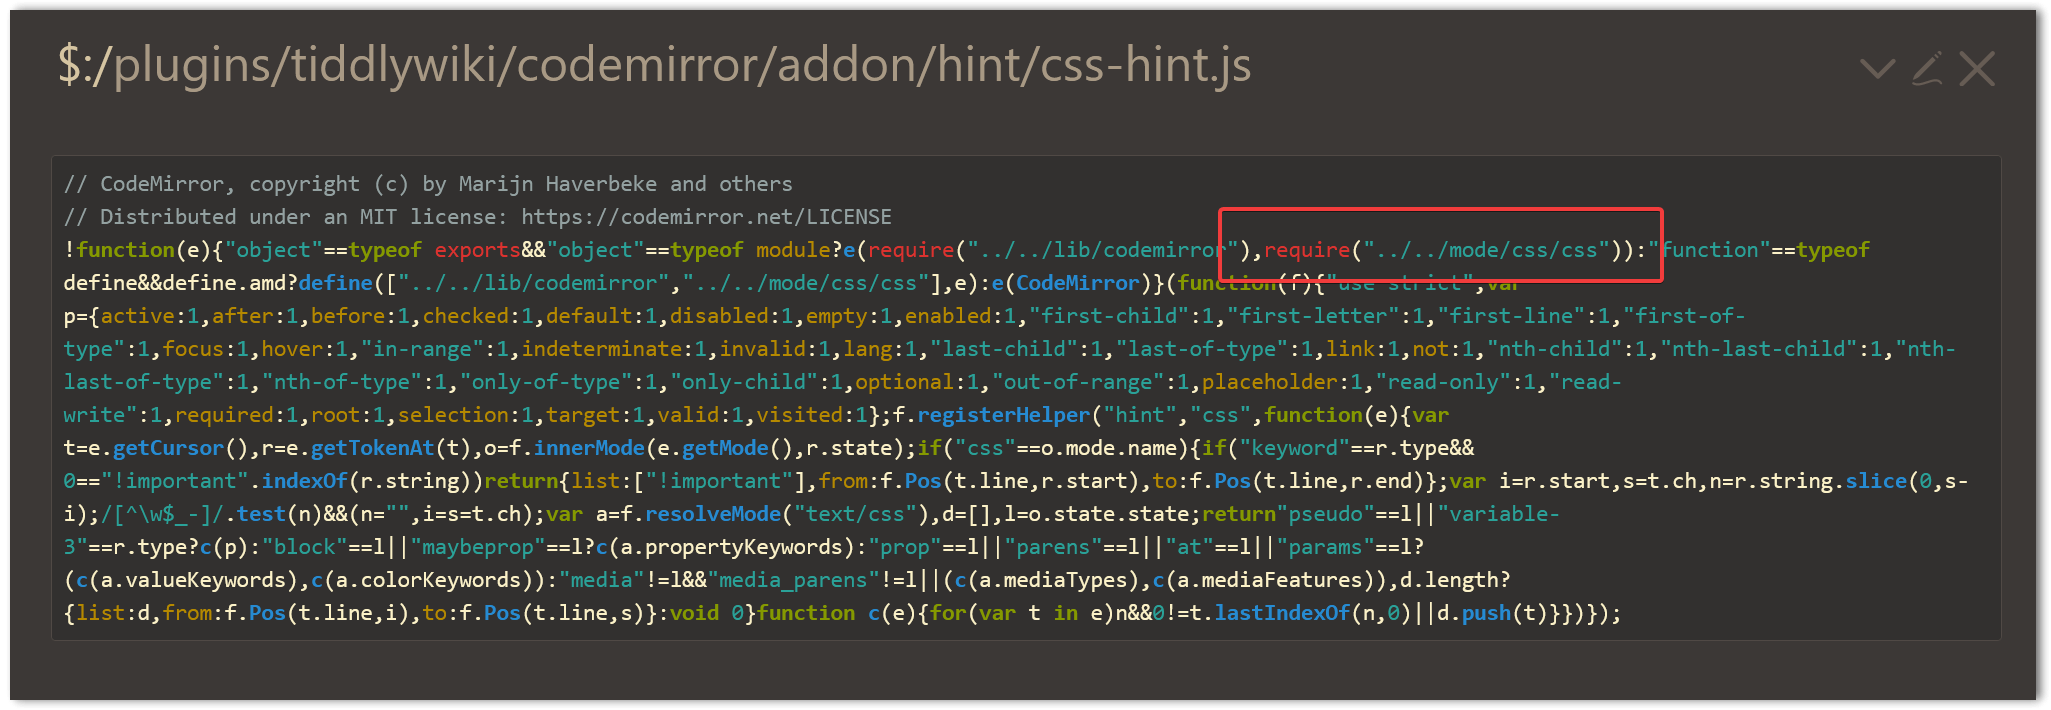Click the "keyword" string
The height and width of the screenshot is (710, 2051).
coord(1295,448)
